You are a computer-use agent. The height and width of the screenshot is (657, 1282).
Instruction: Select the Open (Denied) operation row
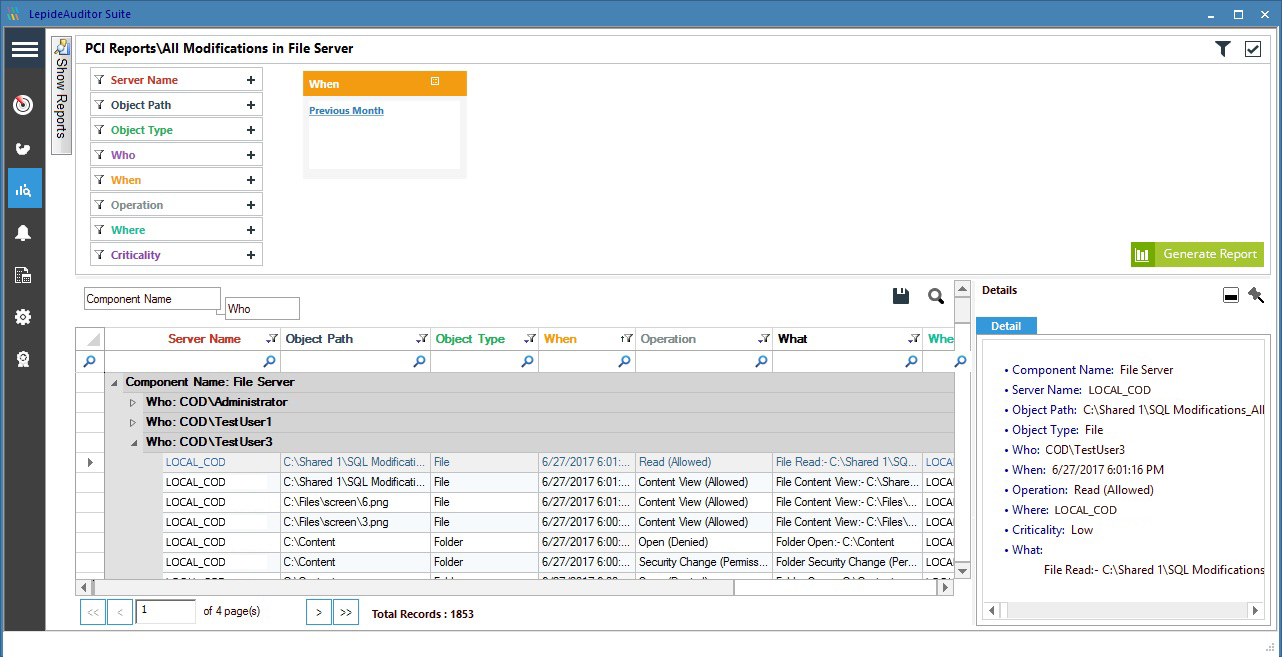coord(529,542)
